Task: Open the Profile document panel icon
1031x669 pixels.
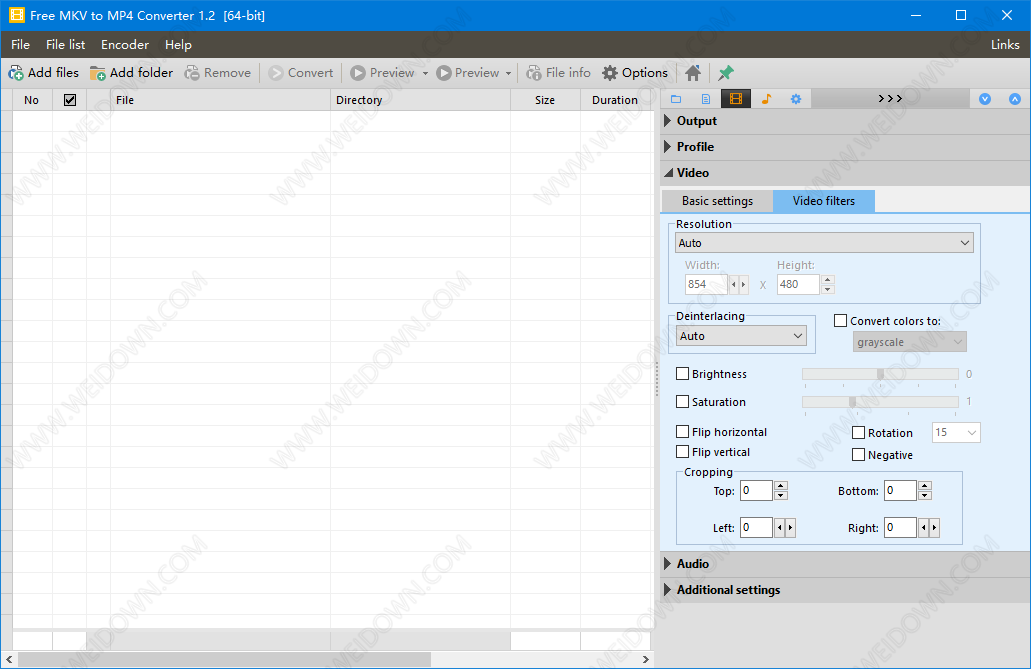Action: [706, 99]
